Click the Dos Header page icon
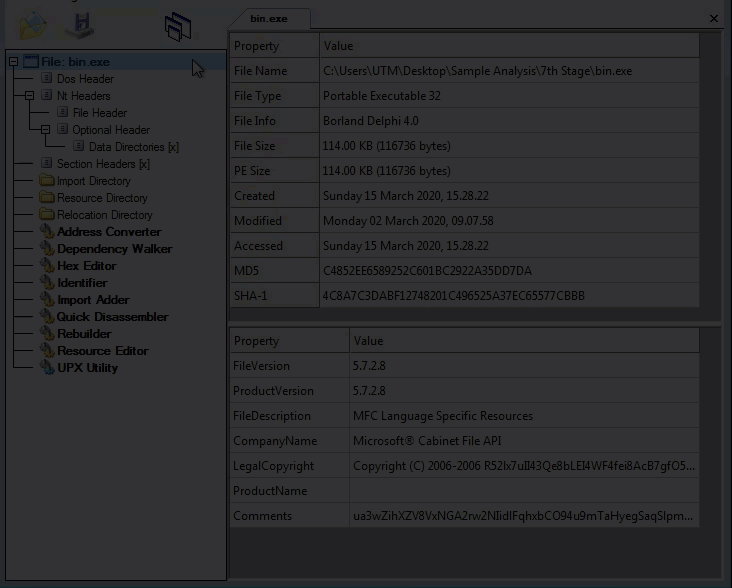Image resolution: width=732 pixels, height=588 pixels. [46, 78]
